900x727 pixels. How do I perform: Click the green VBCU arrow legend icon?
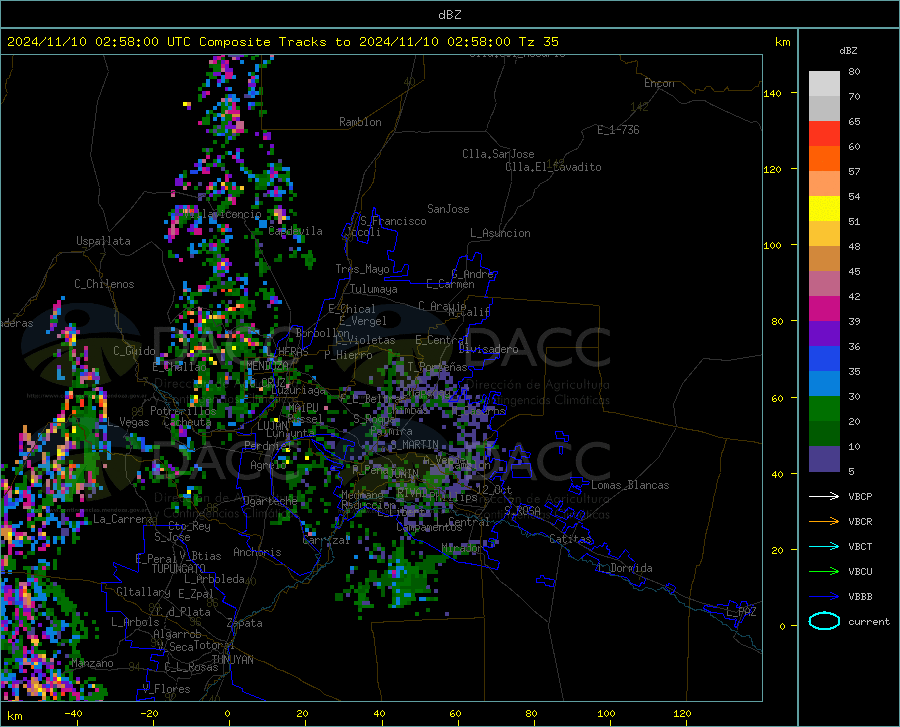click(824, 572)
